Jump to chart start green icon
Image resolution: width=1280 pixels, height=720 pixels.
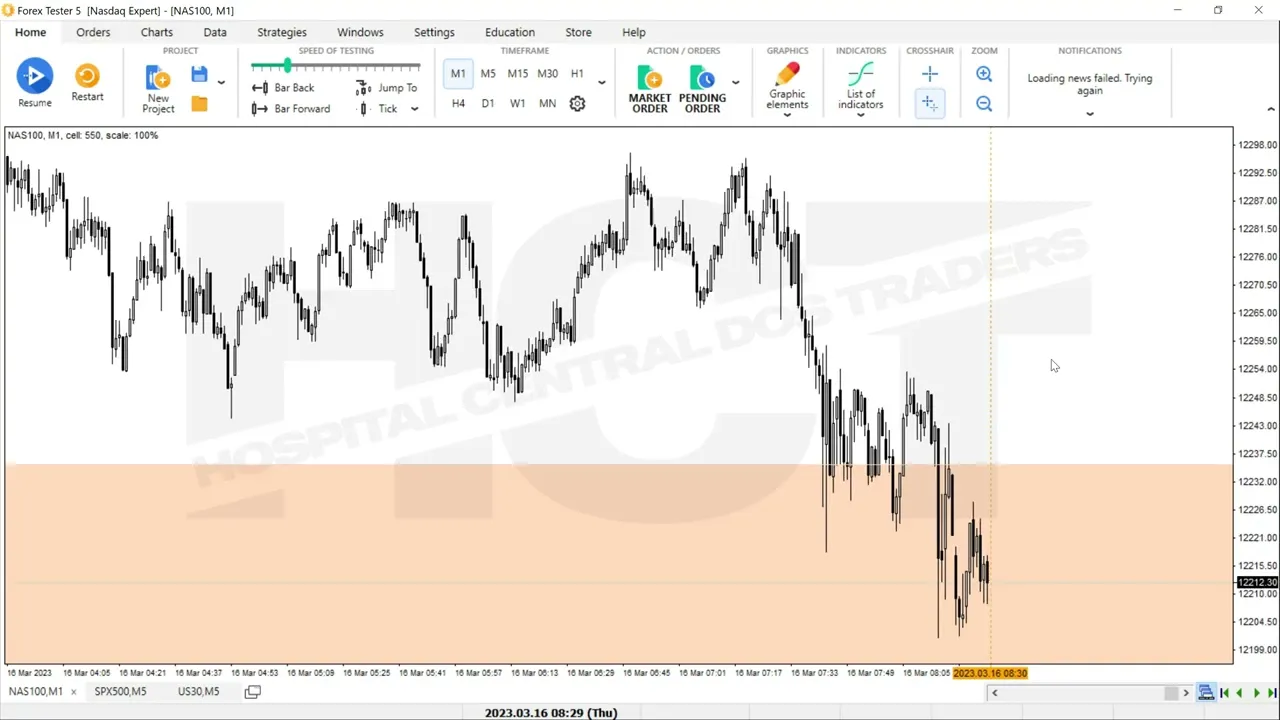click(1225, 693)
